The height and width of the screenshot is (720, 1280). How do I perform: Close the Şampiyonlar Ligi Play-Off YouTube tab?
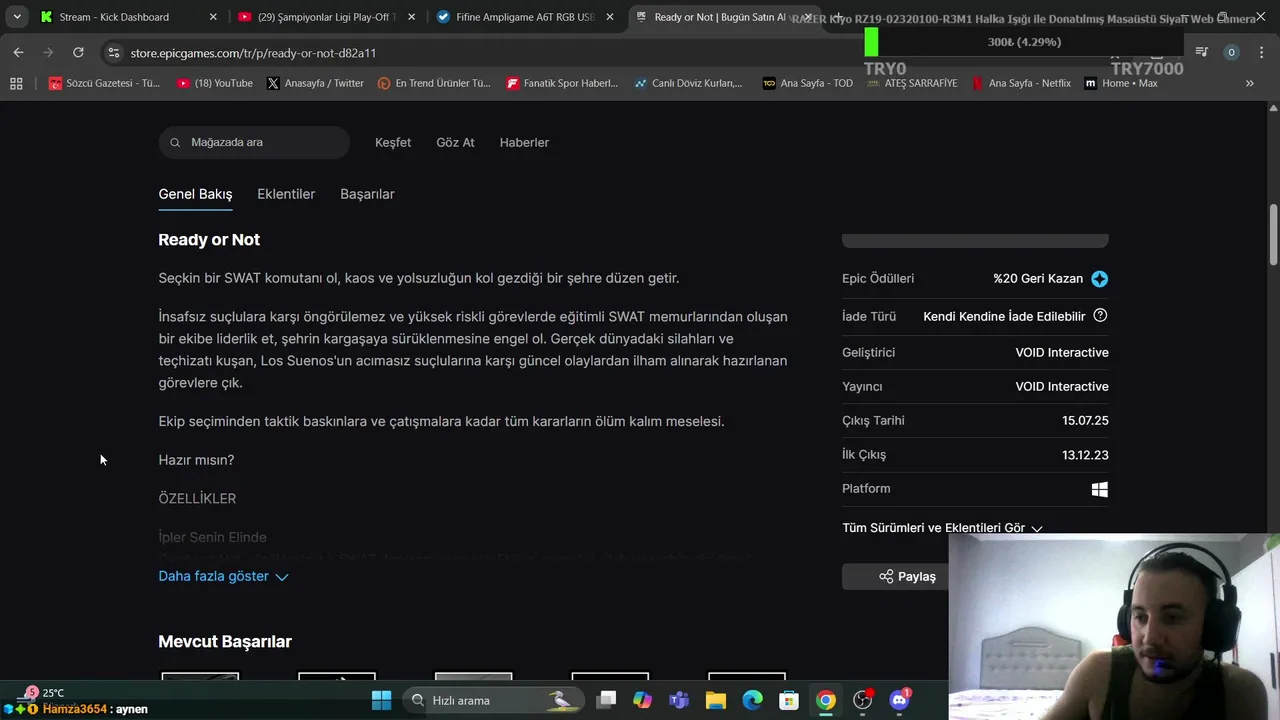click(411, 17)
